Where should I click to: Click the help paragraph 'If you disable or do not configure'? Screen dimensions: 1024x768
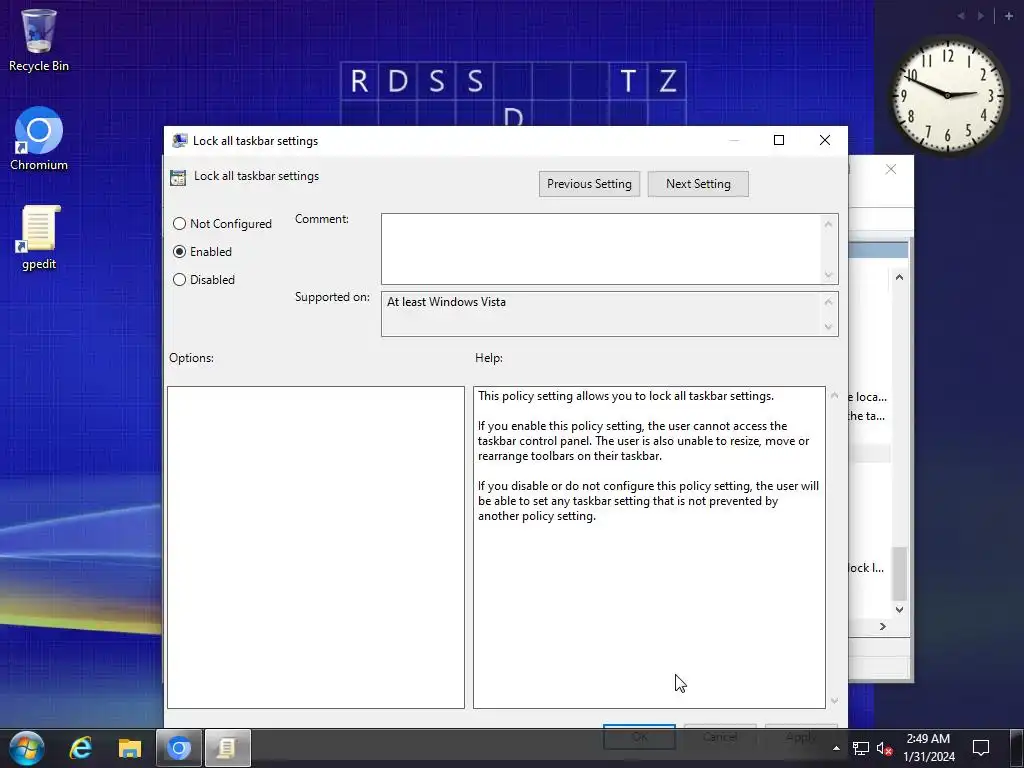coord(648,501)
